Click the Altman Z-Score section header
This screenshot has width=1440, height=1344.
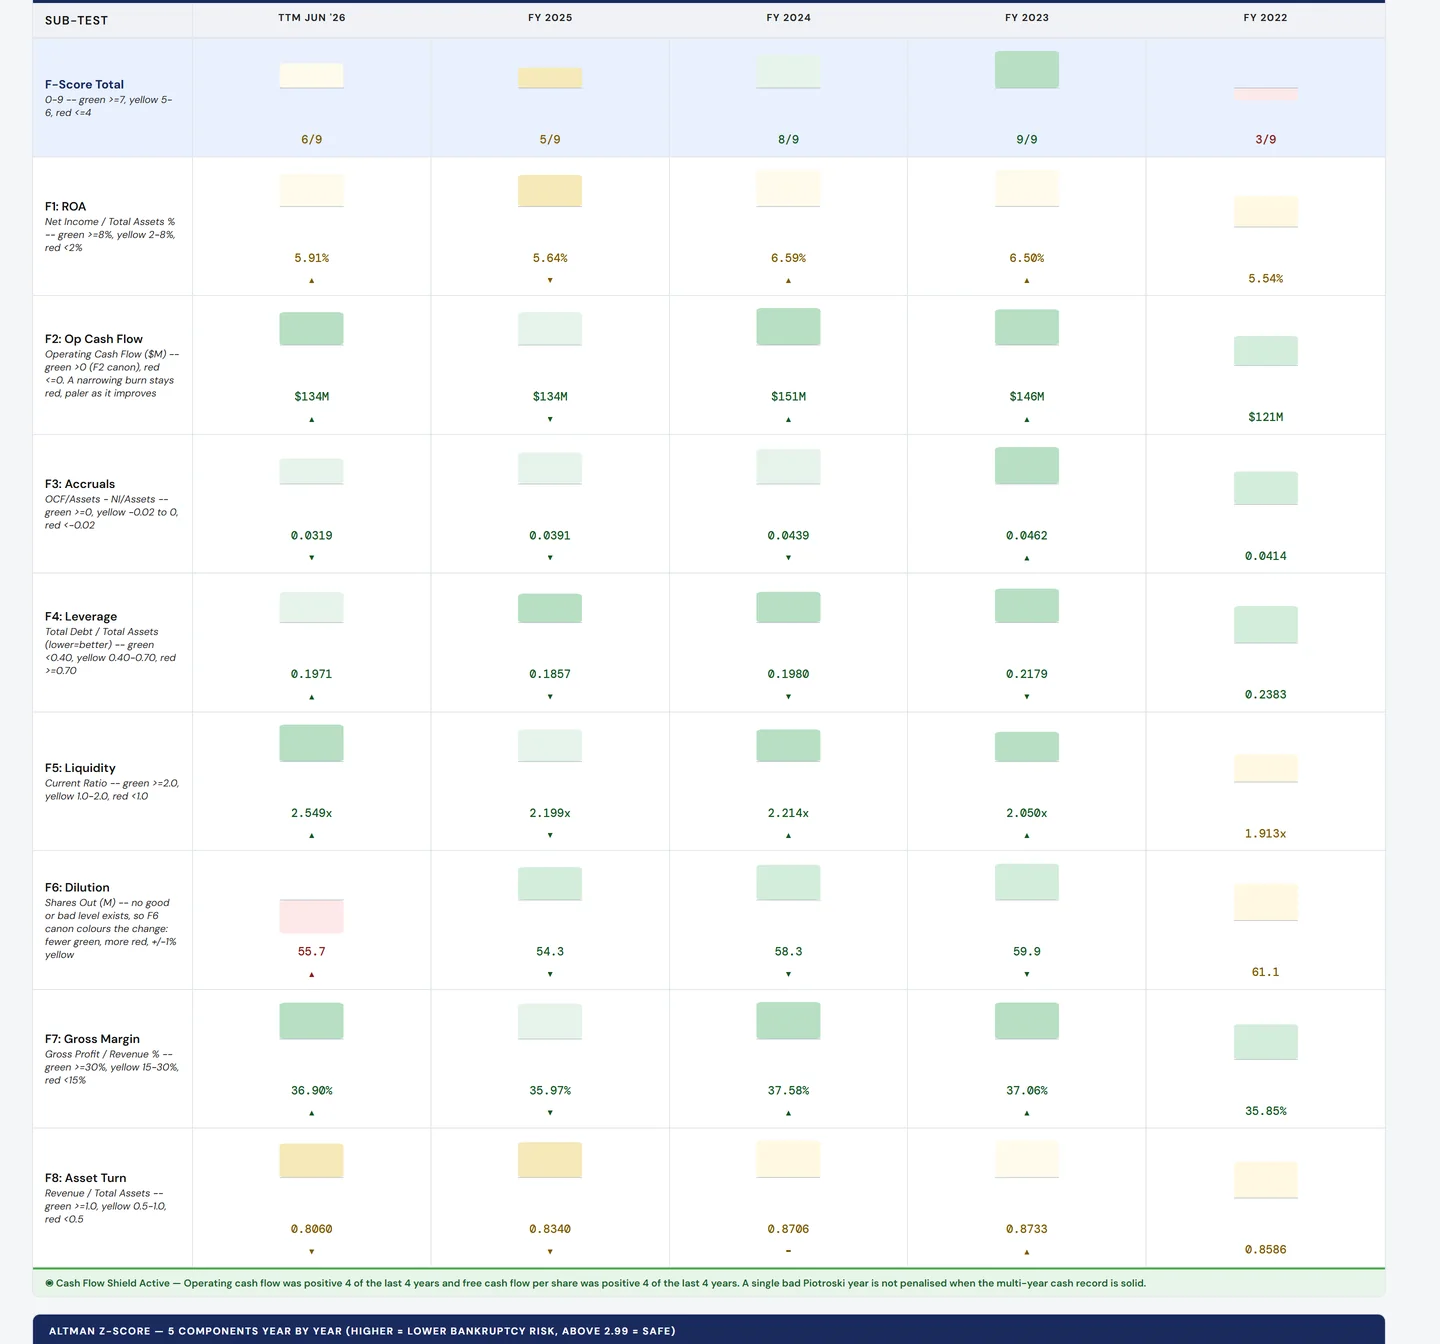(x=709, y=1331)
